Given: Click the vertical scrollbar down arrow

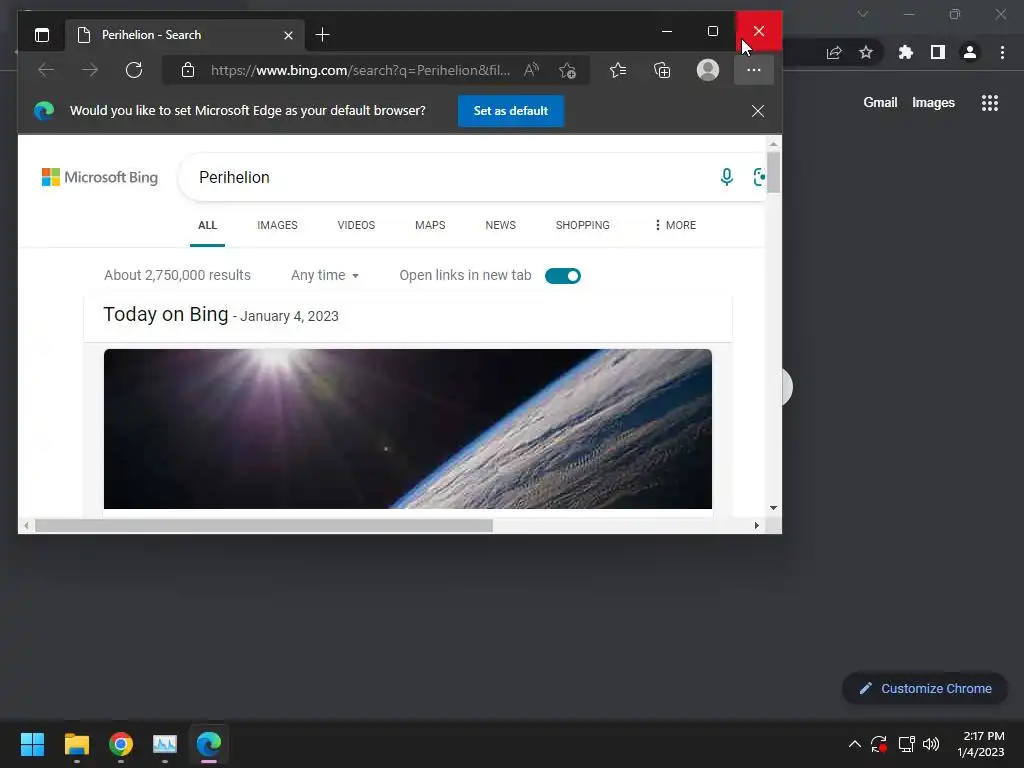Looking at the screenshot, I should click(x=773, y=507).
